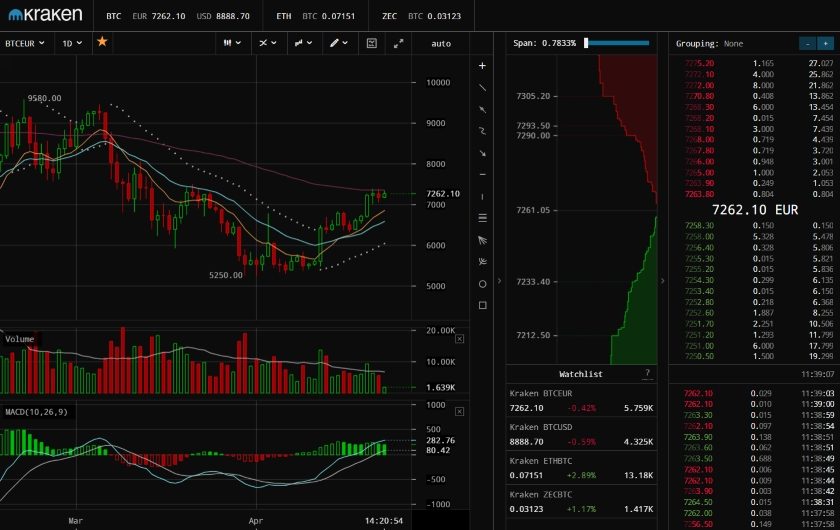Select the crosshair plus tool

click(482, 65)
